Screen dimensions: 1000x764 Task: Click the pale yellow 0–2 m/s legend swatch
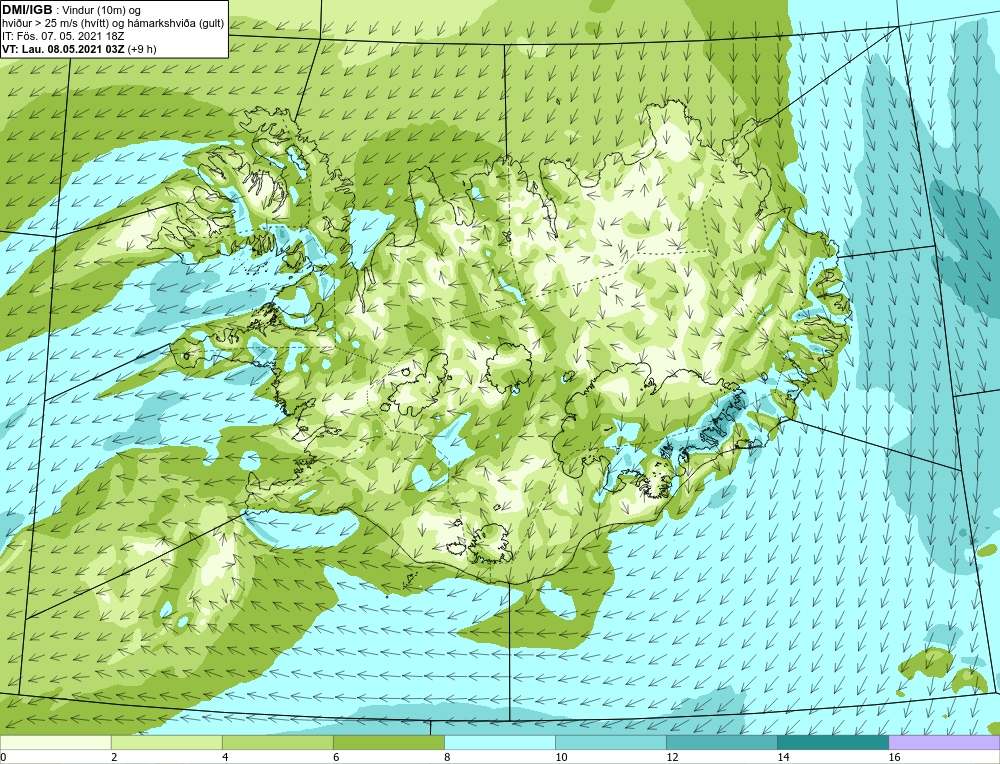55,742
